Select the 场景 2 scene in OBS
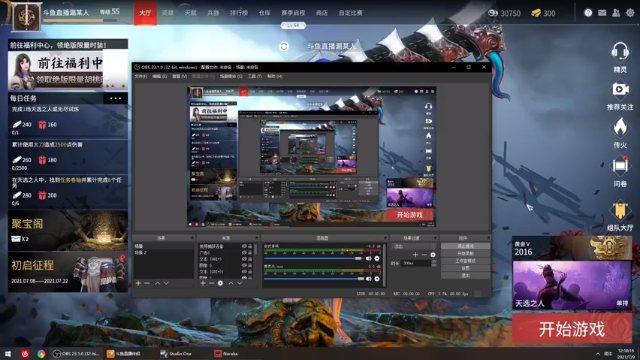The image size is (640, 360). coord(140,253)
